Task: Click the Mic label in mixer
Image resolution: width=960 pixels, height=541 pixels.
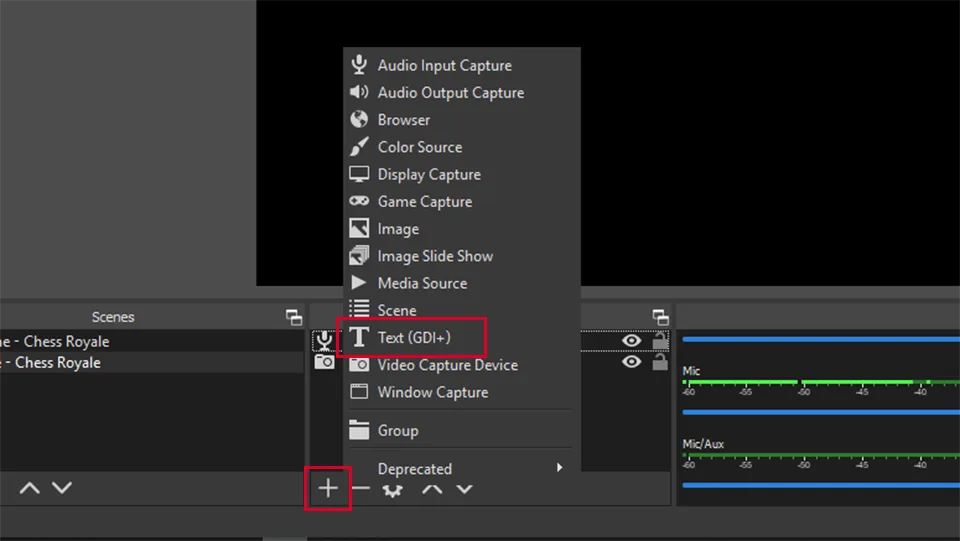Action: point(691,371)
